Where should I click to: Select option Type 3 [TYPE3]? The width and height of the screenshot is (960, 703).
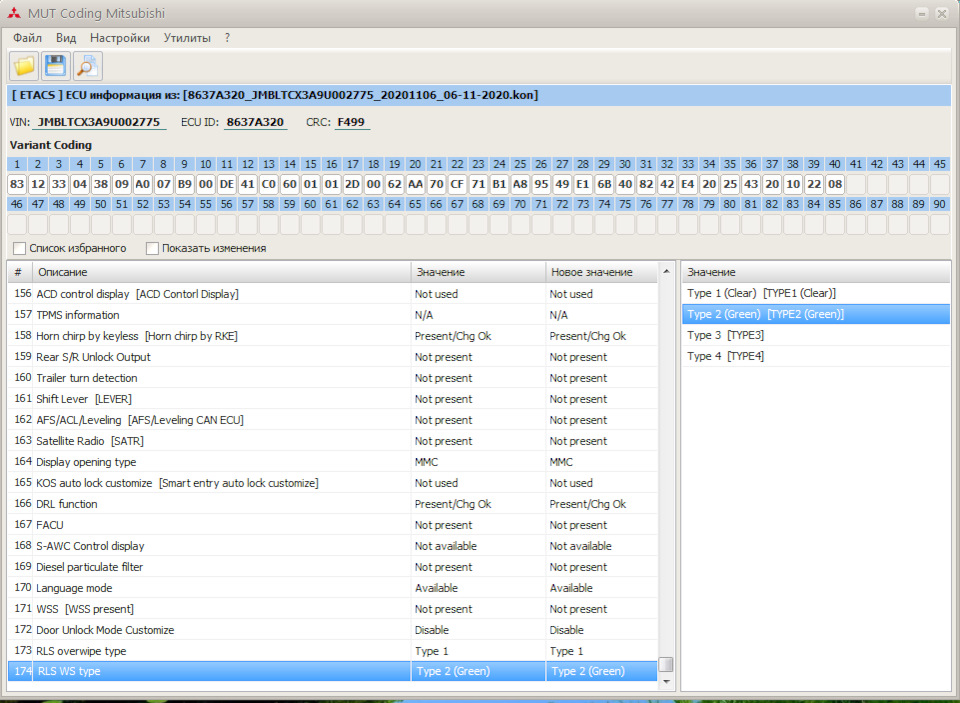(x=816, y=335)
